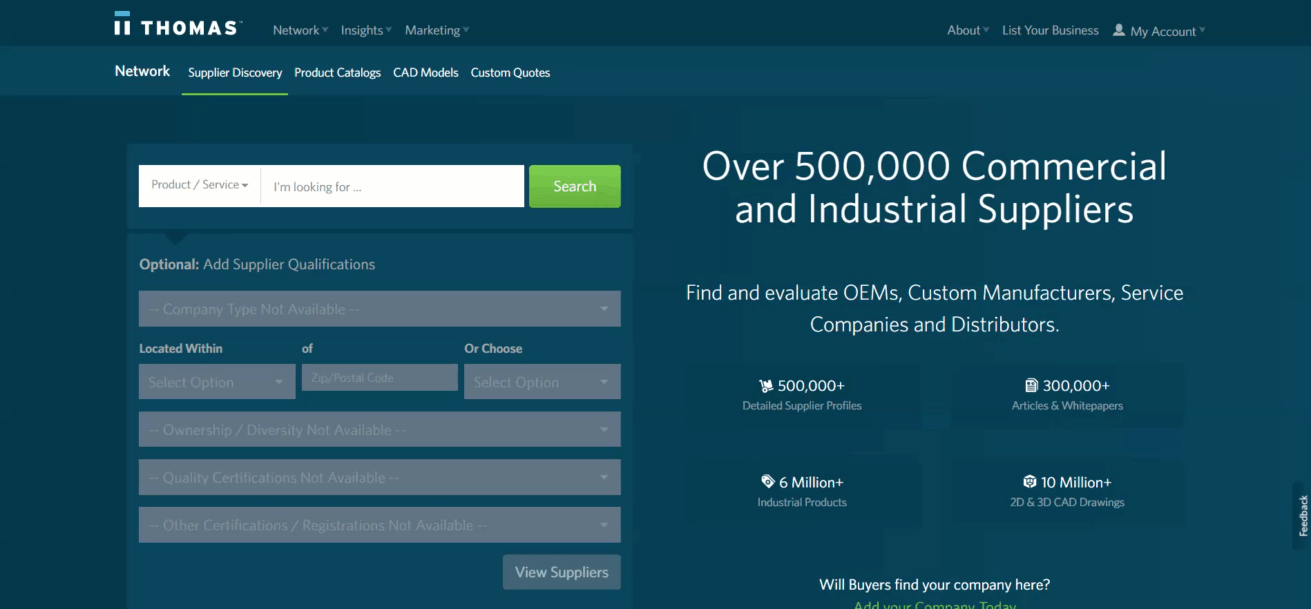Click the My Account user icon

tap(1119, 30)
